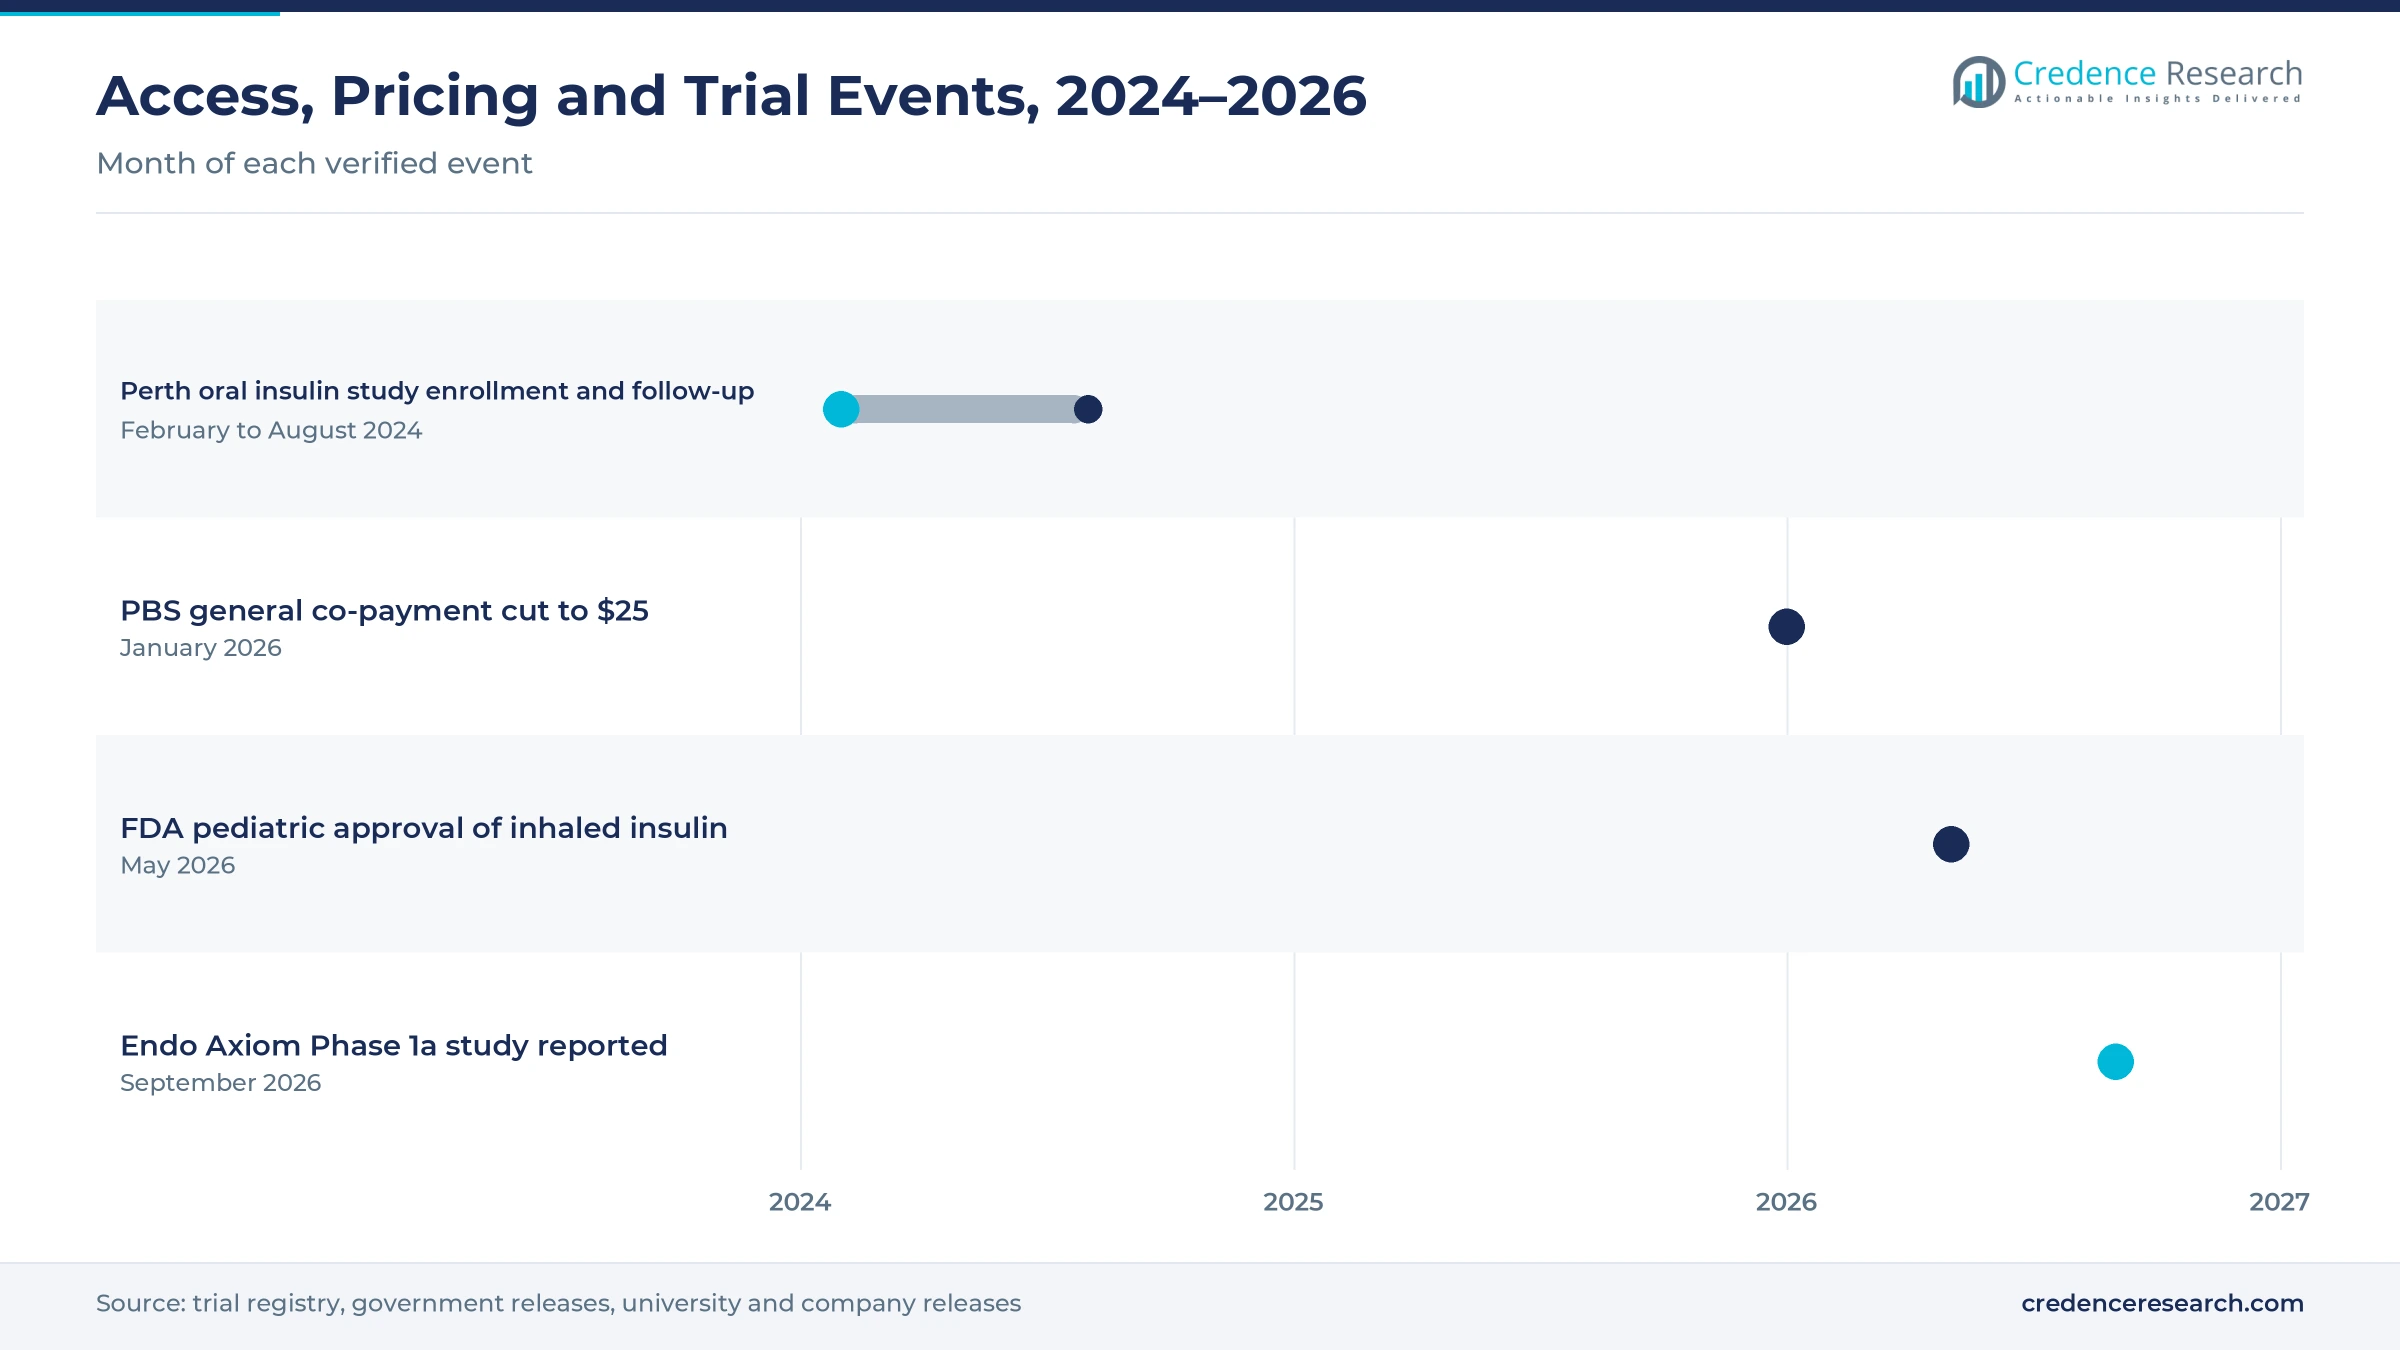Select the FDA pediatric approval May 2026 dot

[x=1951, y=844]
